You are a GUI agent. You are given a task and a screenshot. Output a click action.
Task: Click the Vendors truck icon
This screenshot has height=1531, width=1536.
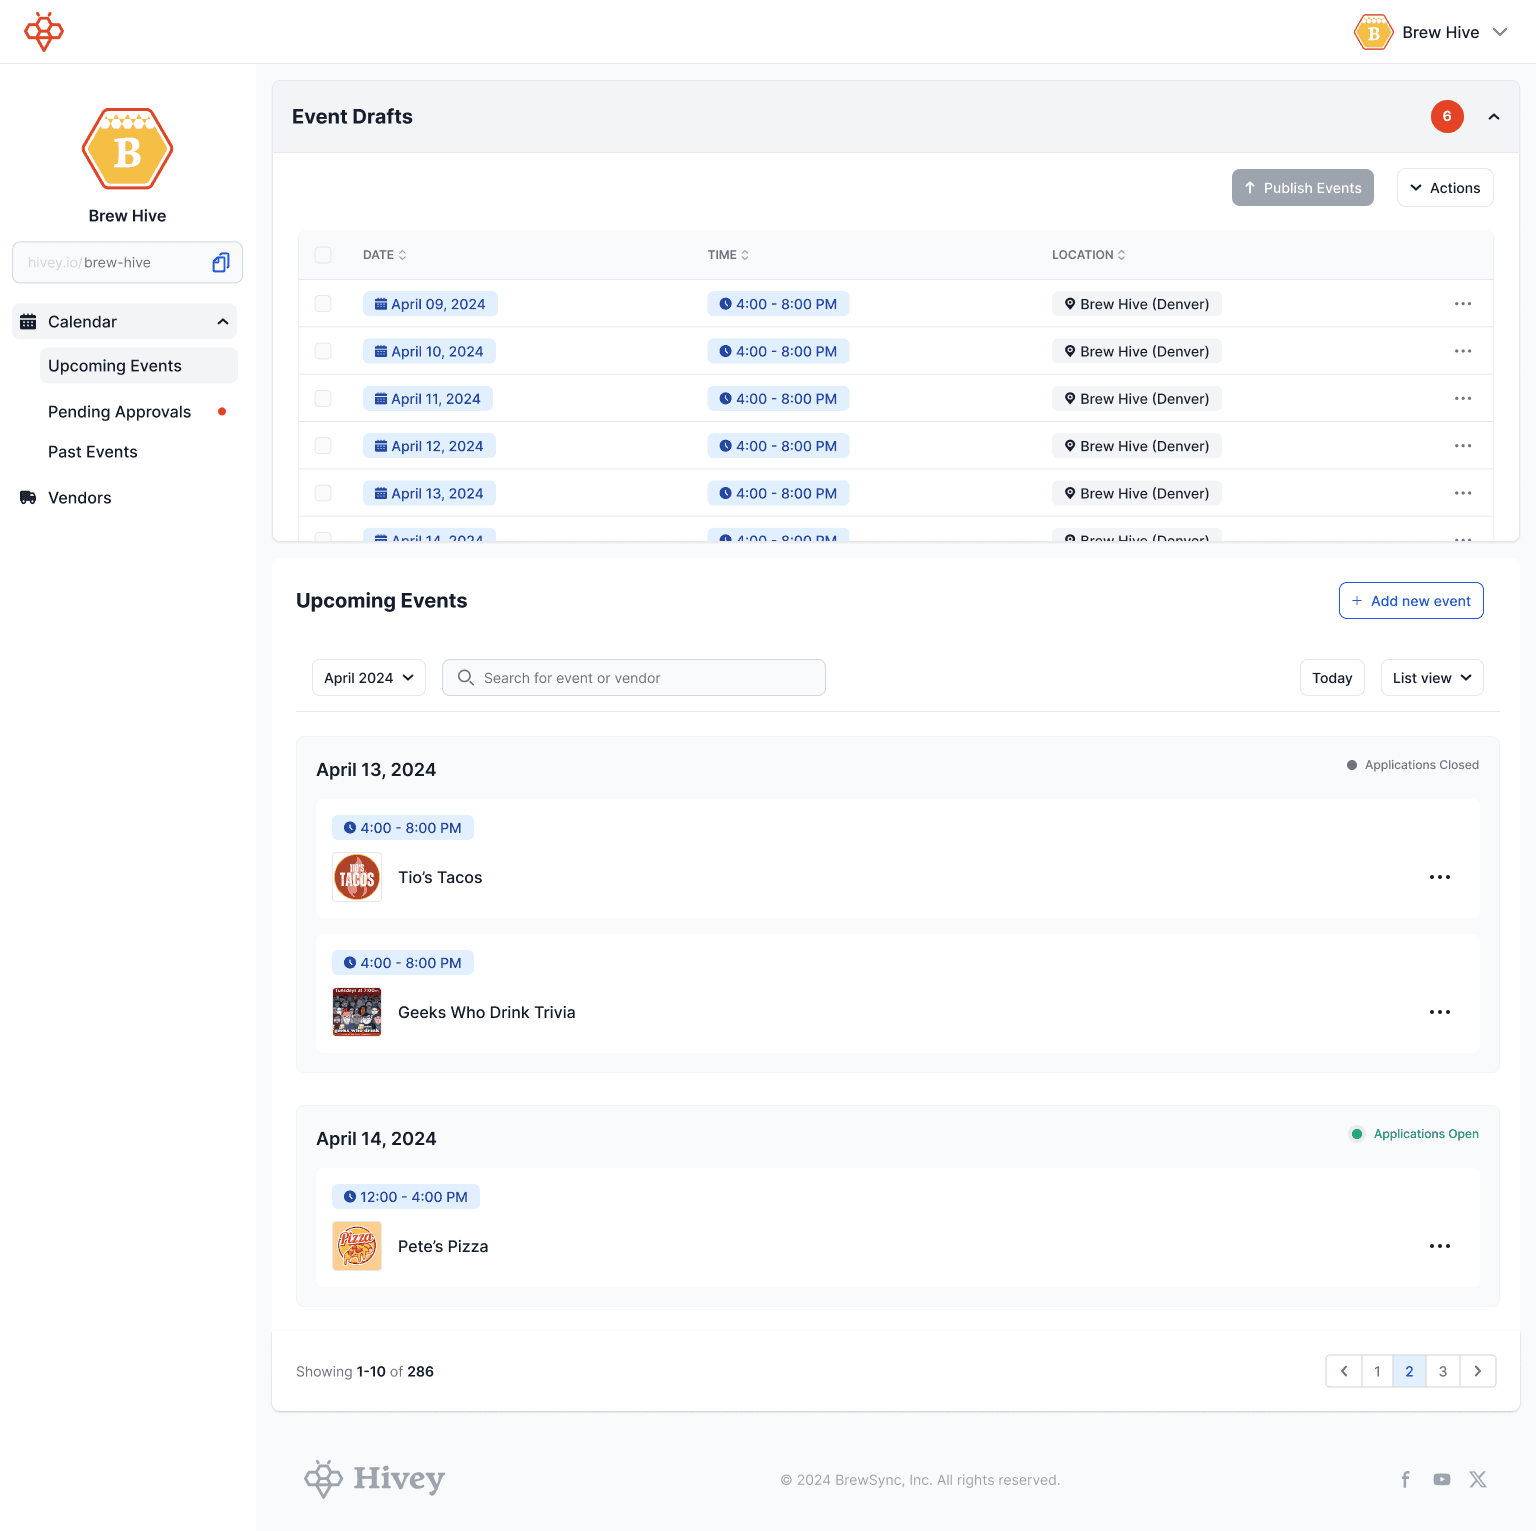[28, 498]
